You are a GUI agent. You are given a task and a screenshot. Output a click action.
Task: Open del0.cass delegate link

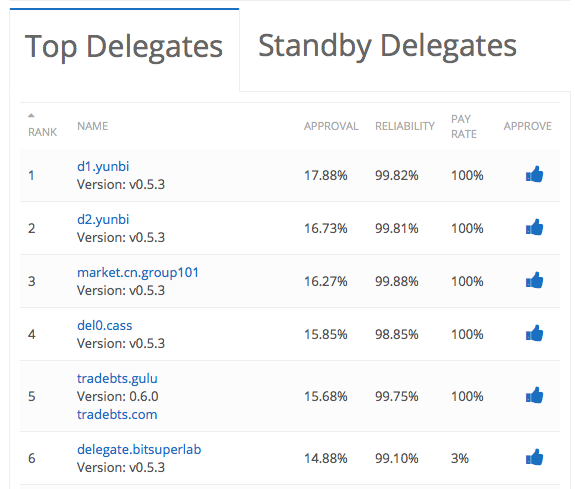point(105,325)
